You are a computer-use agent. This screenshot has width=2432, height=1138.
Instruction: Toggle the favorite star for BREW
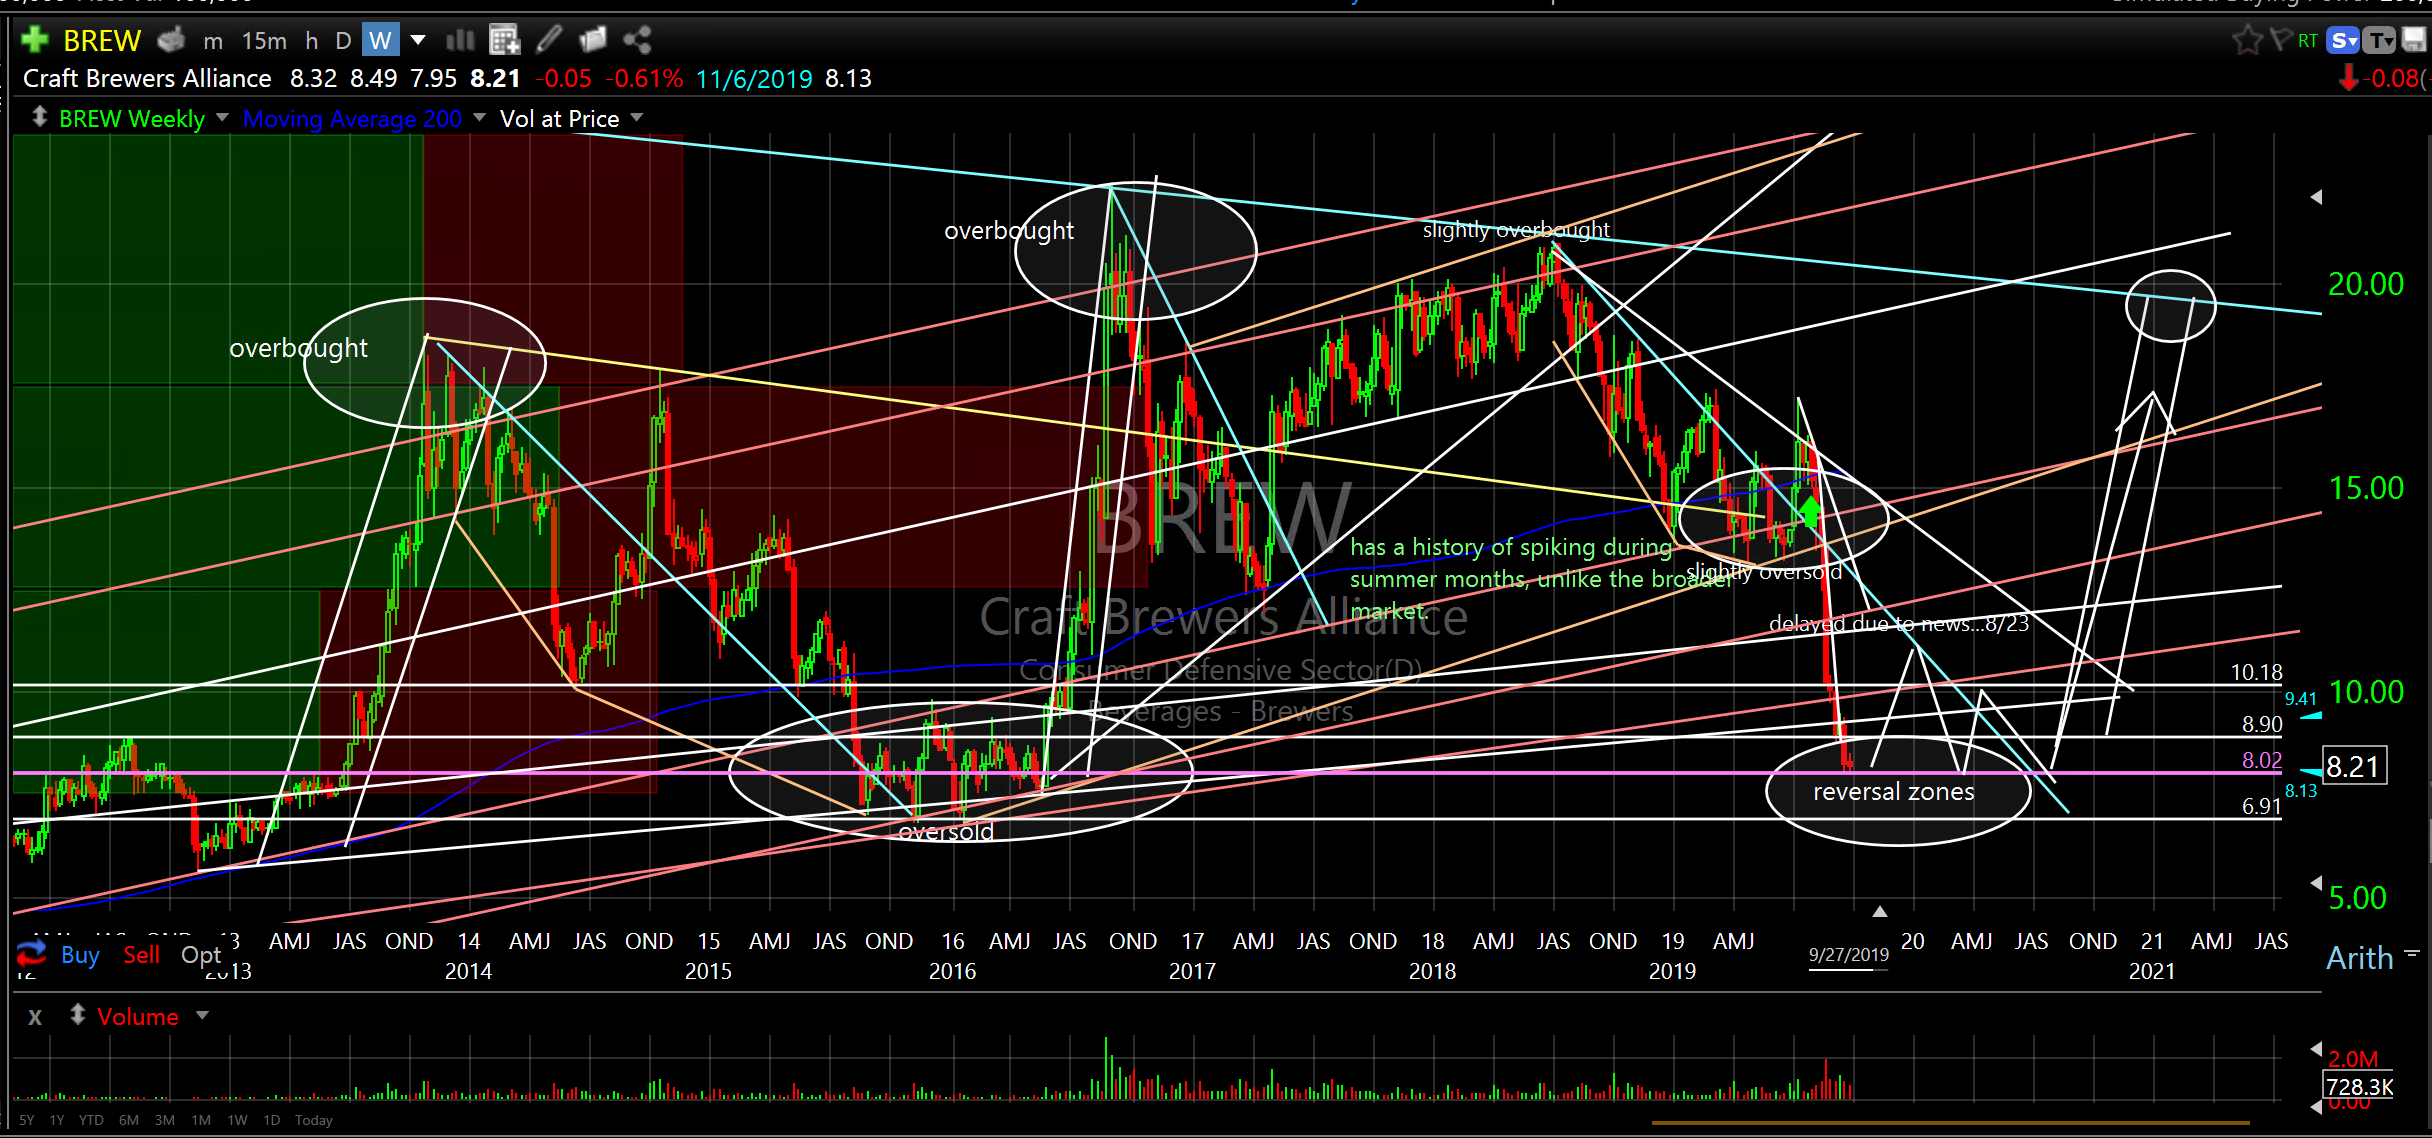[x=2246, y=40]
